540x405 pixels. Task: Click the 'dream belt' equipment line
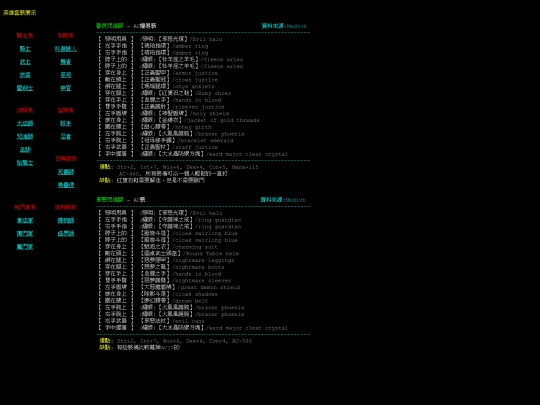153,301
